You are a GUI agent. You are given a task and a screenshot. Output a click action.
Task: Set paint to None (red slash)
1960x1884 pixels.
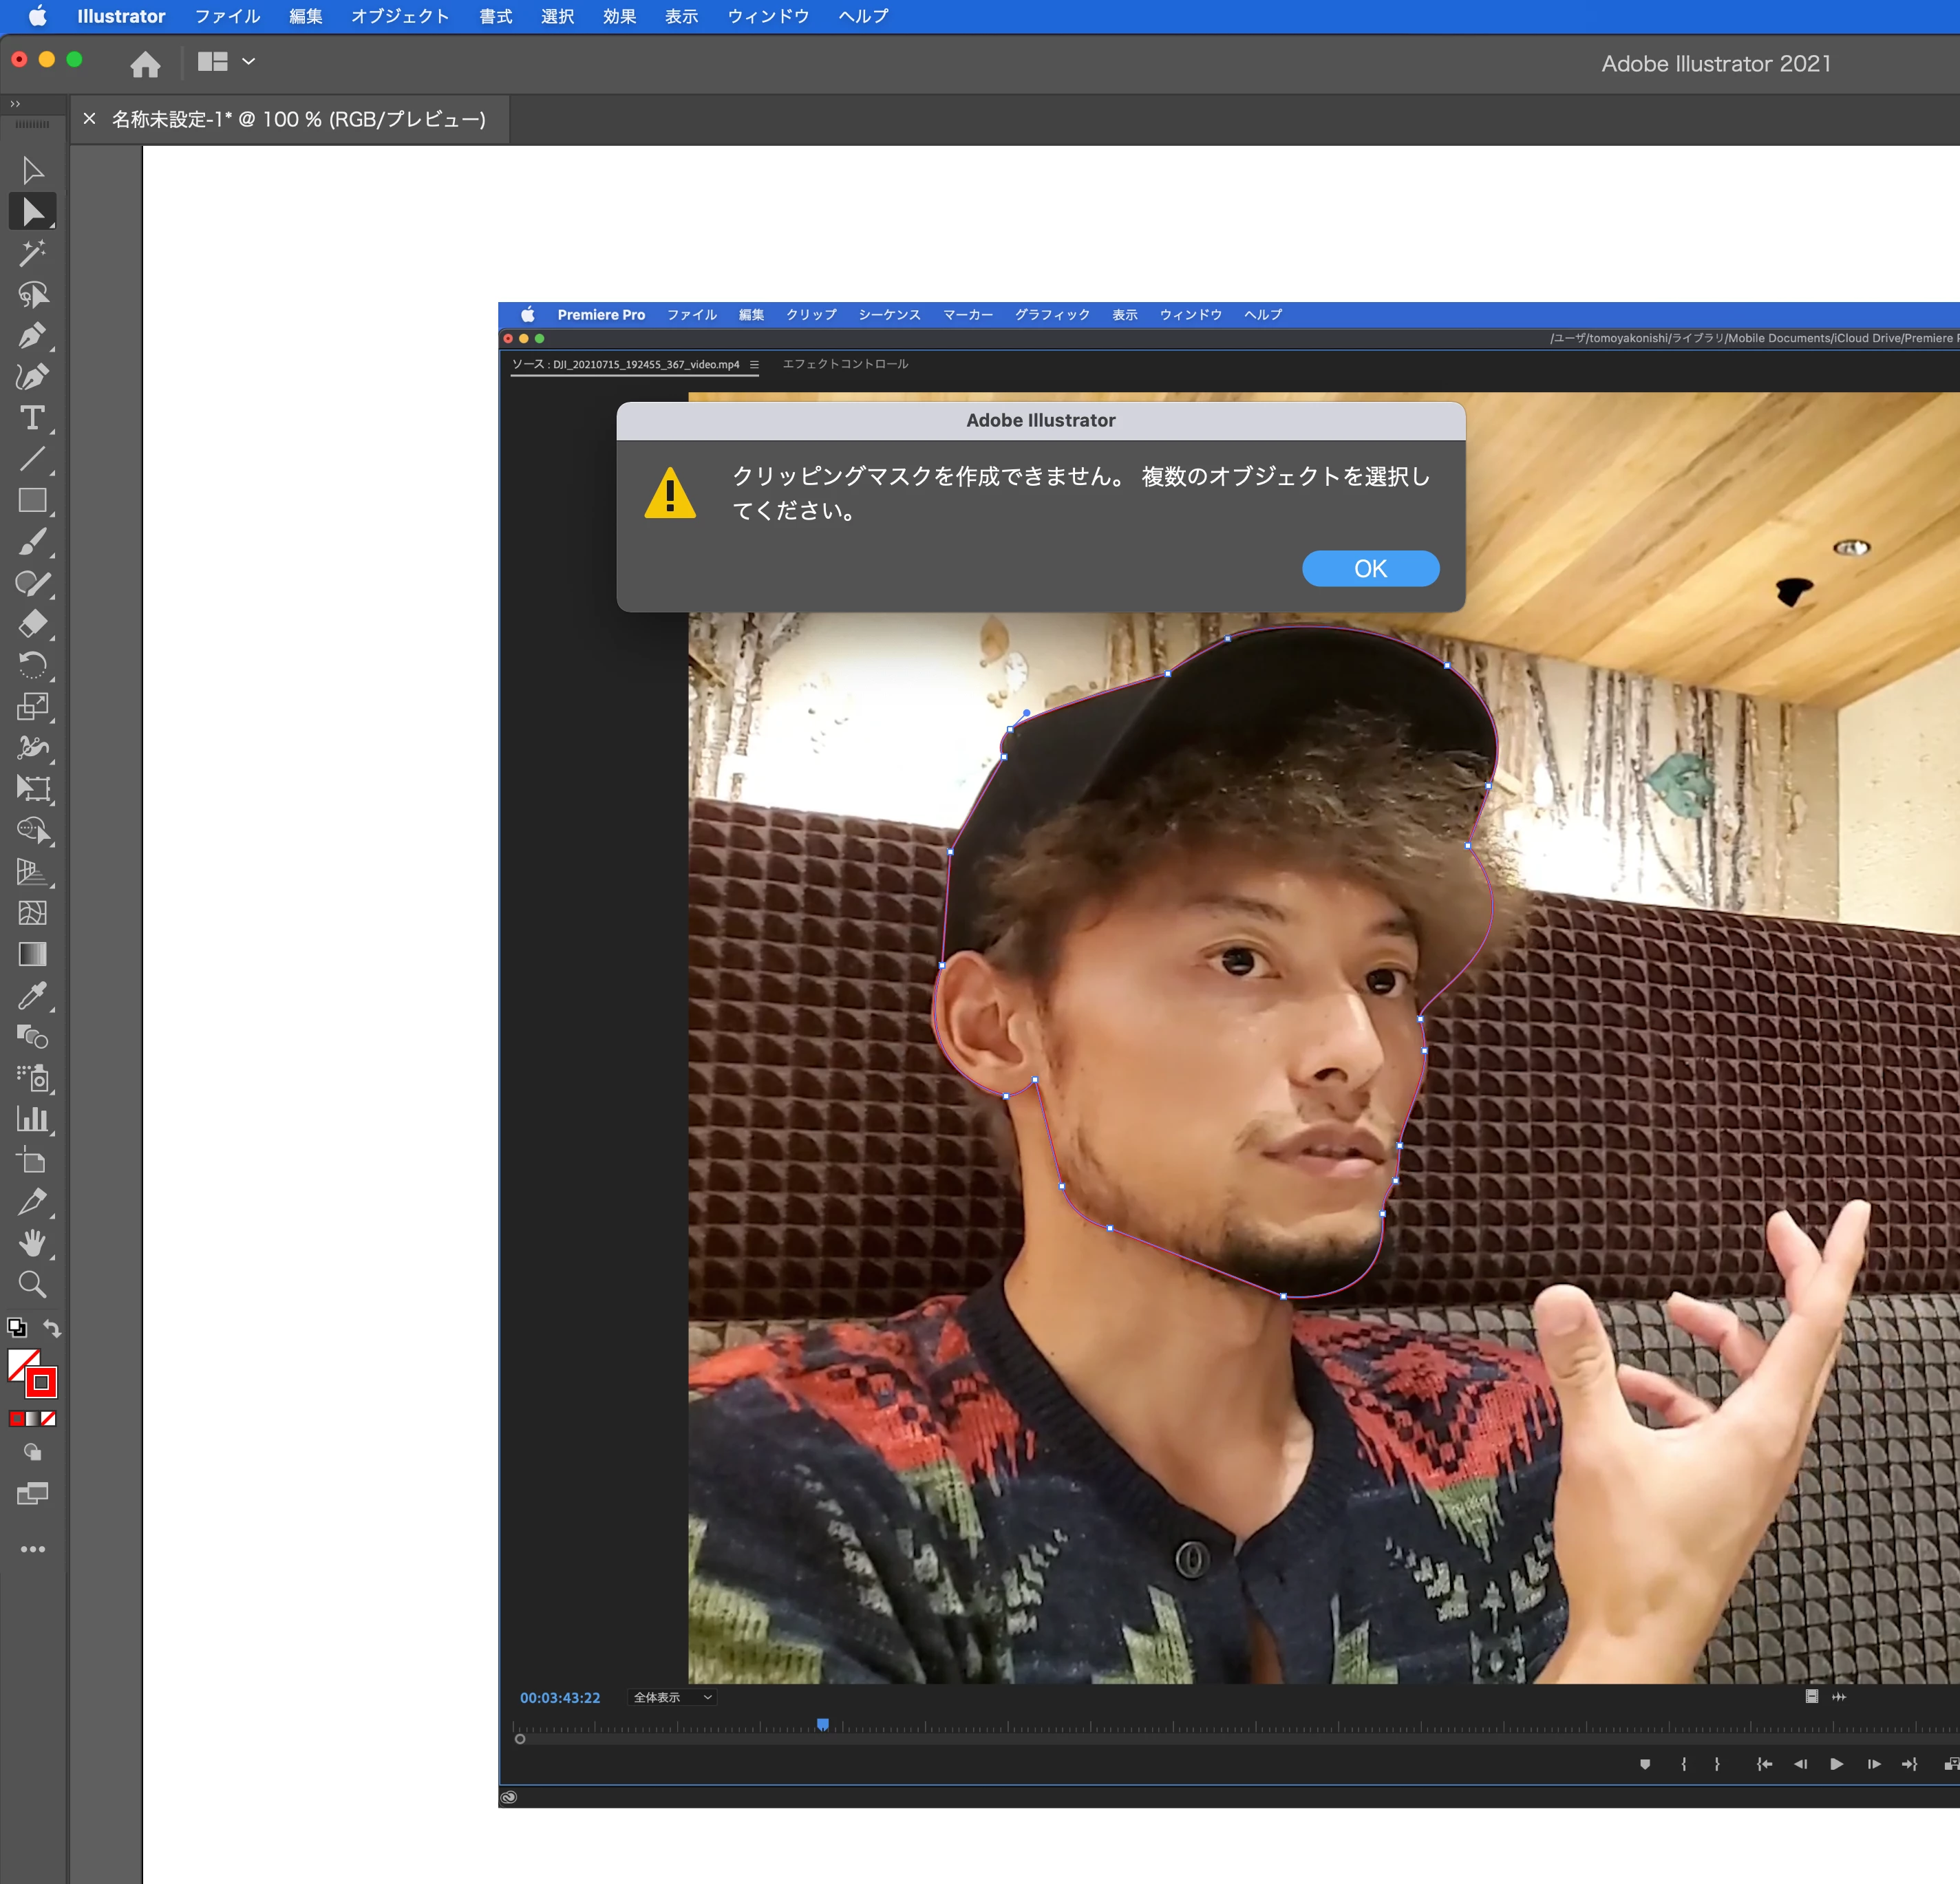pyautogui.click(x=48, y=1418)
